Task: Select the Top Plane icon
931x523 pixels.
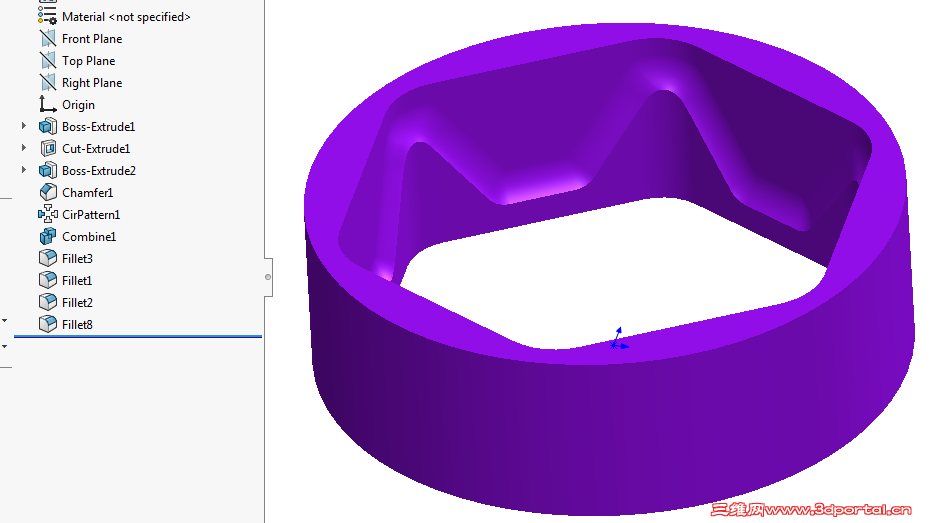Action: pyautogui.click(x=48, y=61)
